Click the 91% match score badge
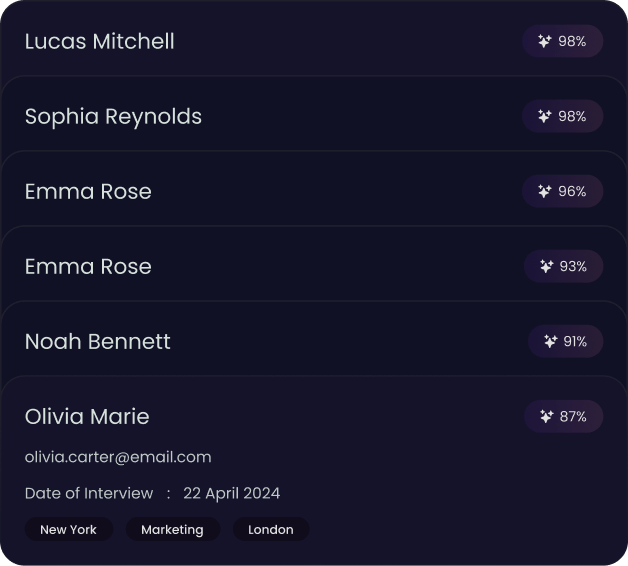Viewport: 628px width, 566px height. click(x=565, y=341)
